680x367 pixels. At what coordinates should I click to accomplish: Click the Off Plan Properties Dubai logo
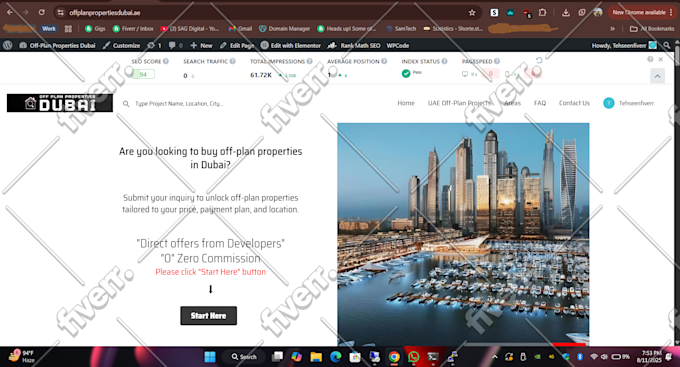[60, 103]
